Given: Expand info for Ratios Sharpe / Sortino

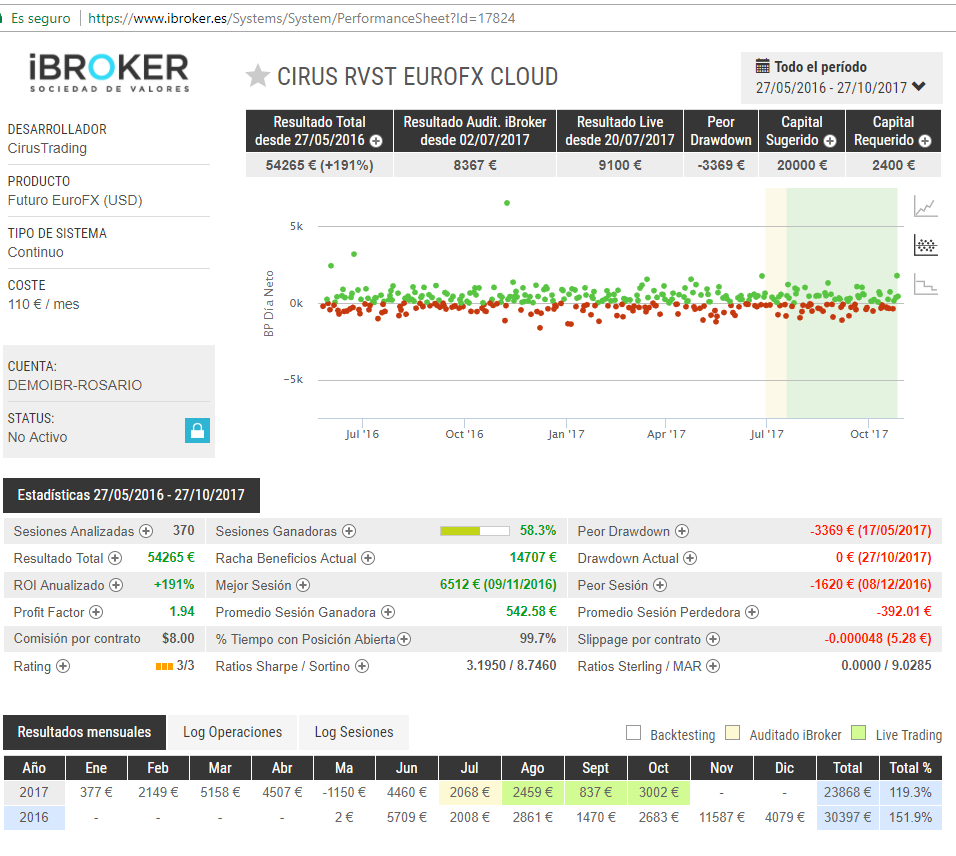Looking at the screenshot, I should [x=362, y=666].
